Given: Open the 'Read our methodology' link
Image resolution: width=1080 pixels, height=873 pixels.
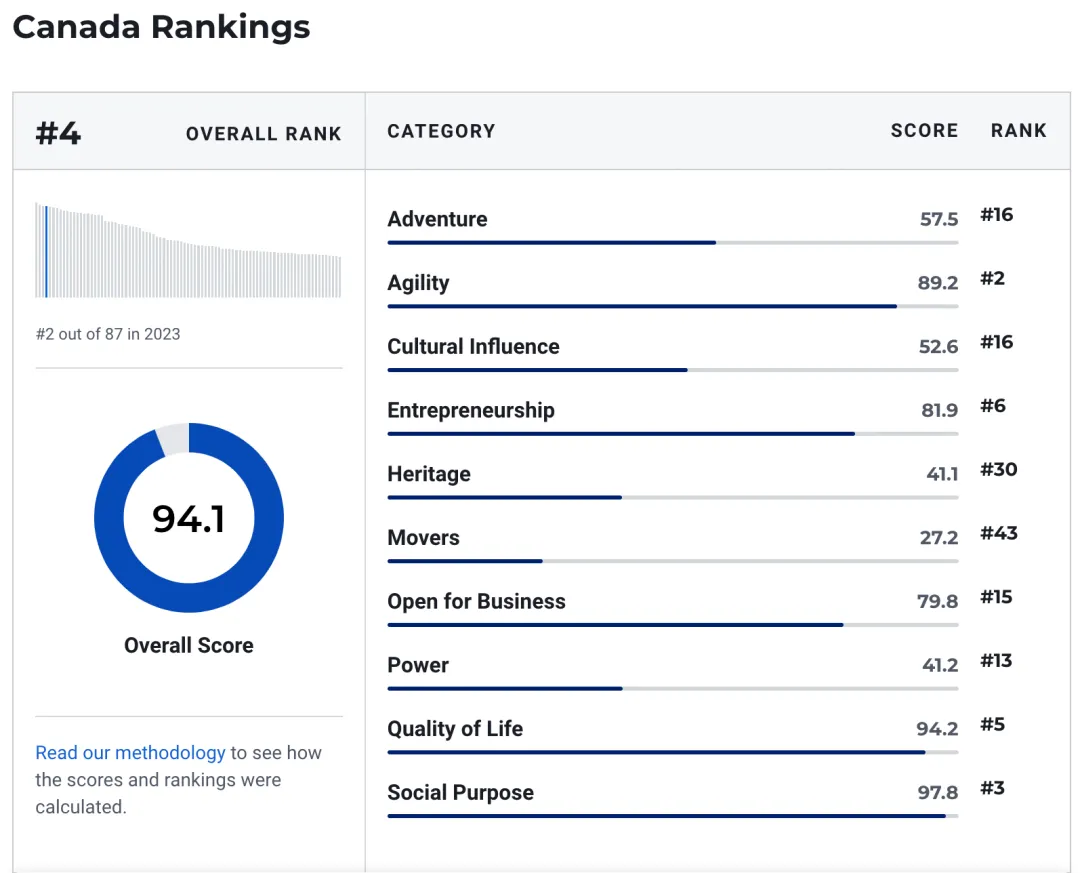Looking at the screenshot, I should [130, 753].
